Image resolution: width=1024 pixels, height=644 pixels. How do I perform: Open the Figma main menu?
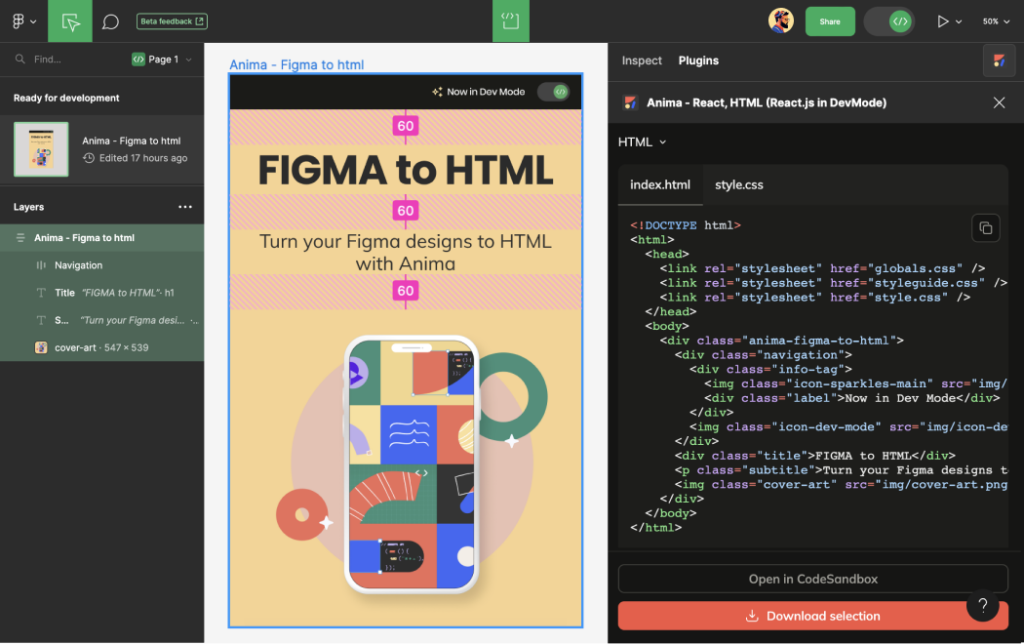[x=21, y=20]
